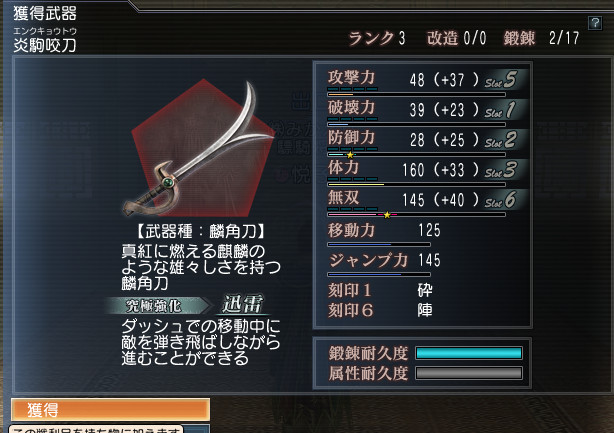The width and height of the screenshot is (614, 433).
Task: Select the 刻印1 砕 entry
Action: coord(380,290)
